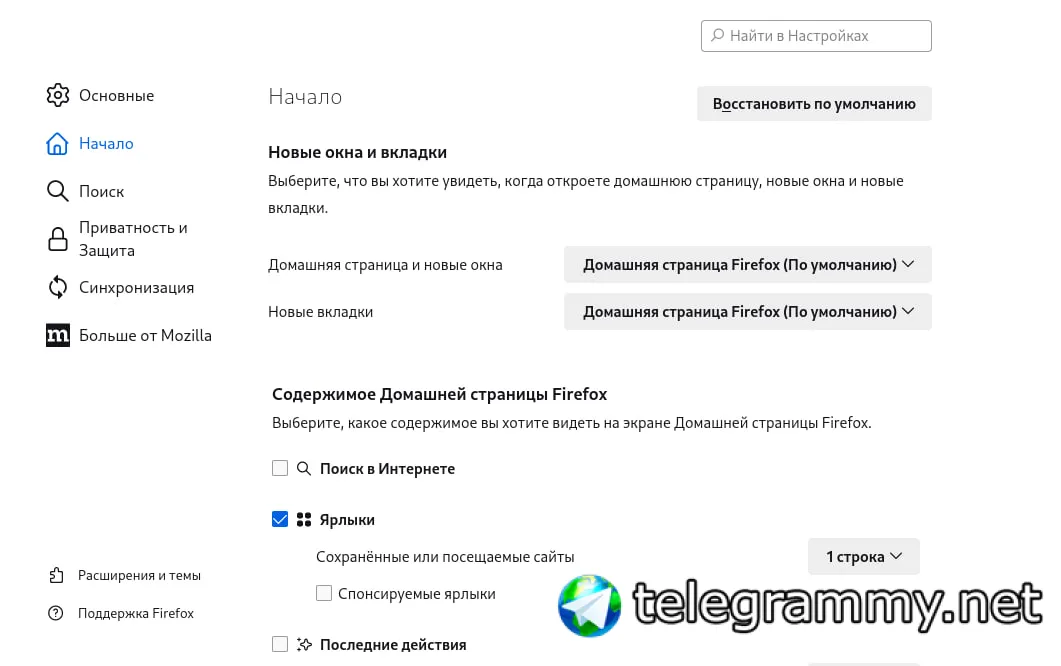The image size is (1061, 666).
Task: Click the puzzle icon for Расширения и темы
Action: [56, 575]
